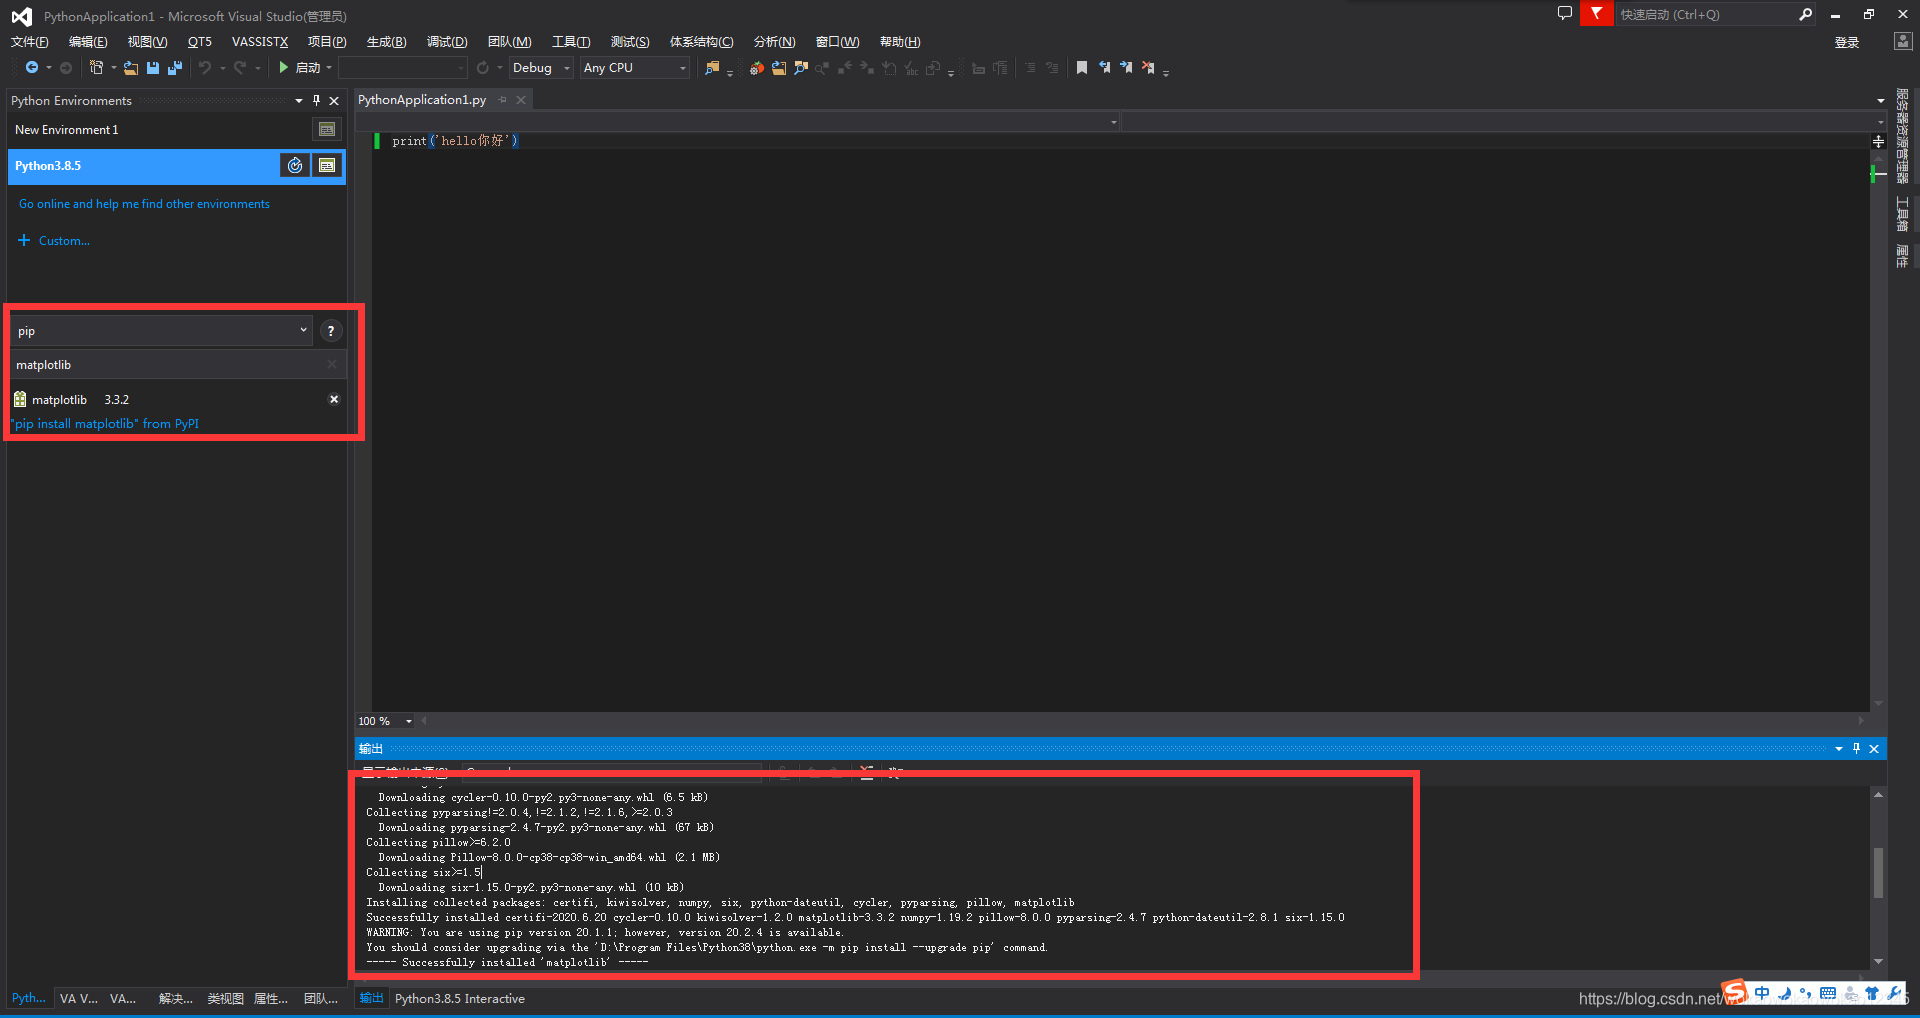Save the current file via floppy icon
The width and height of the screenshot is (1920, 1018).
point(153,68)
